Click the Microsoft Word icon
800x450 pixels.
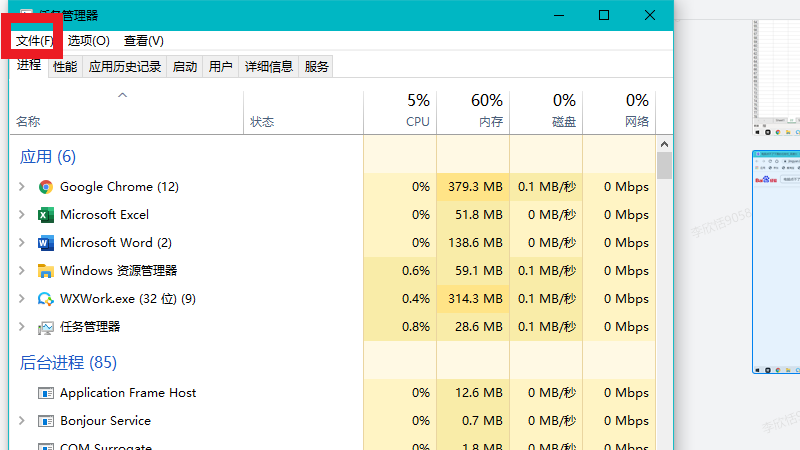pos(45,243)
